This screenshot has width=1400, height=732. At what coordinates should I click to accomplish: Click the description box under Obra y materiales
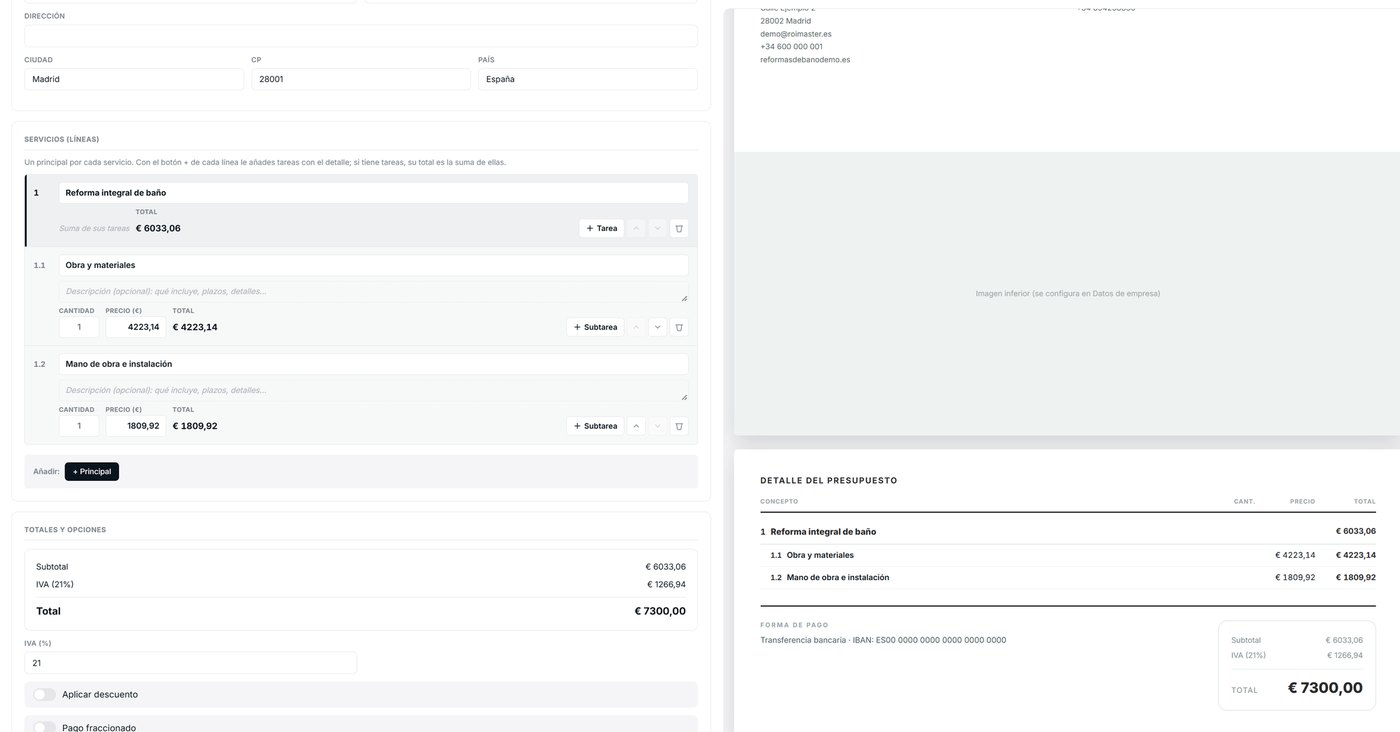[374, 292]
